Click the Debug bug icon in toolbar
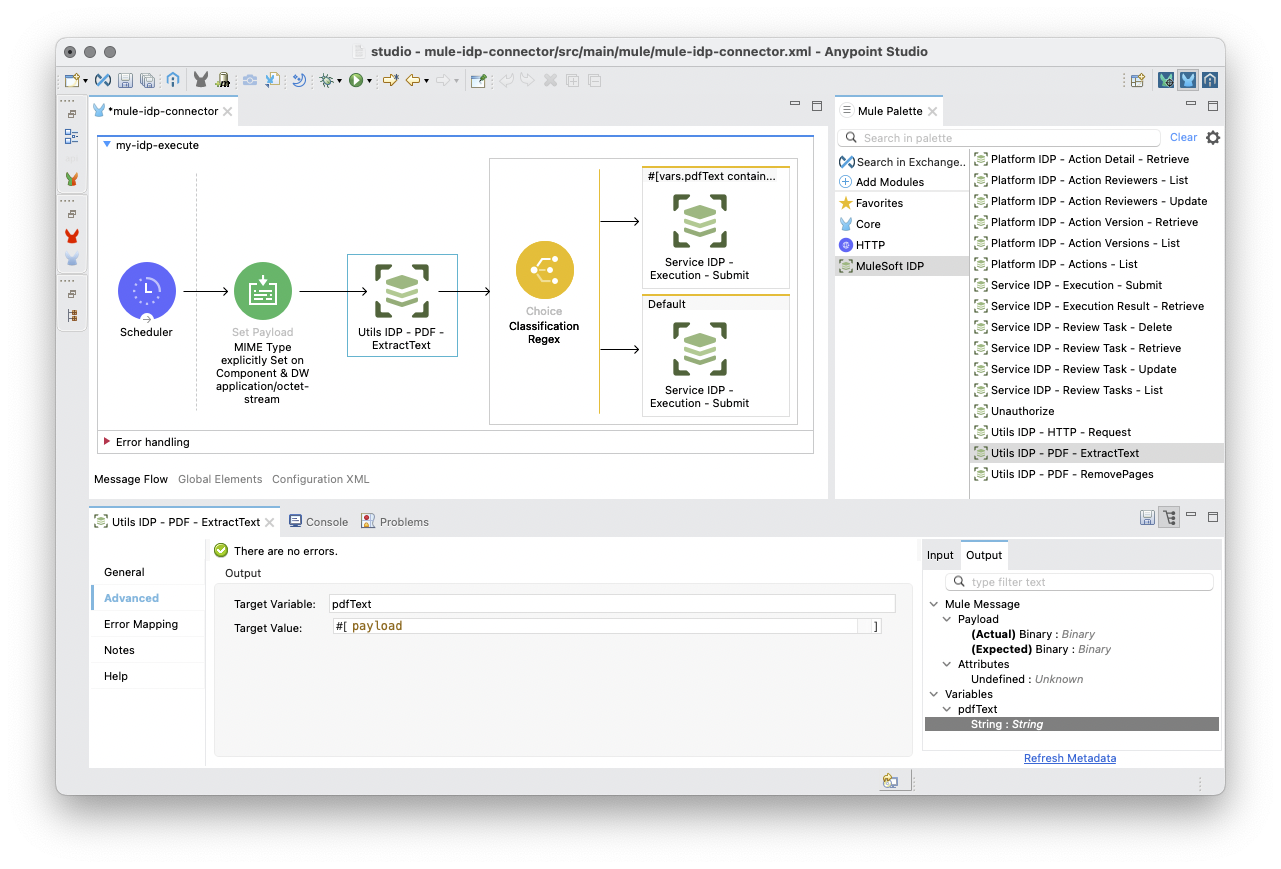This screenshot has width=1281, height=869. (326, 80)
